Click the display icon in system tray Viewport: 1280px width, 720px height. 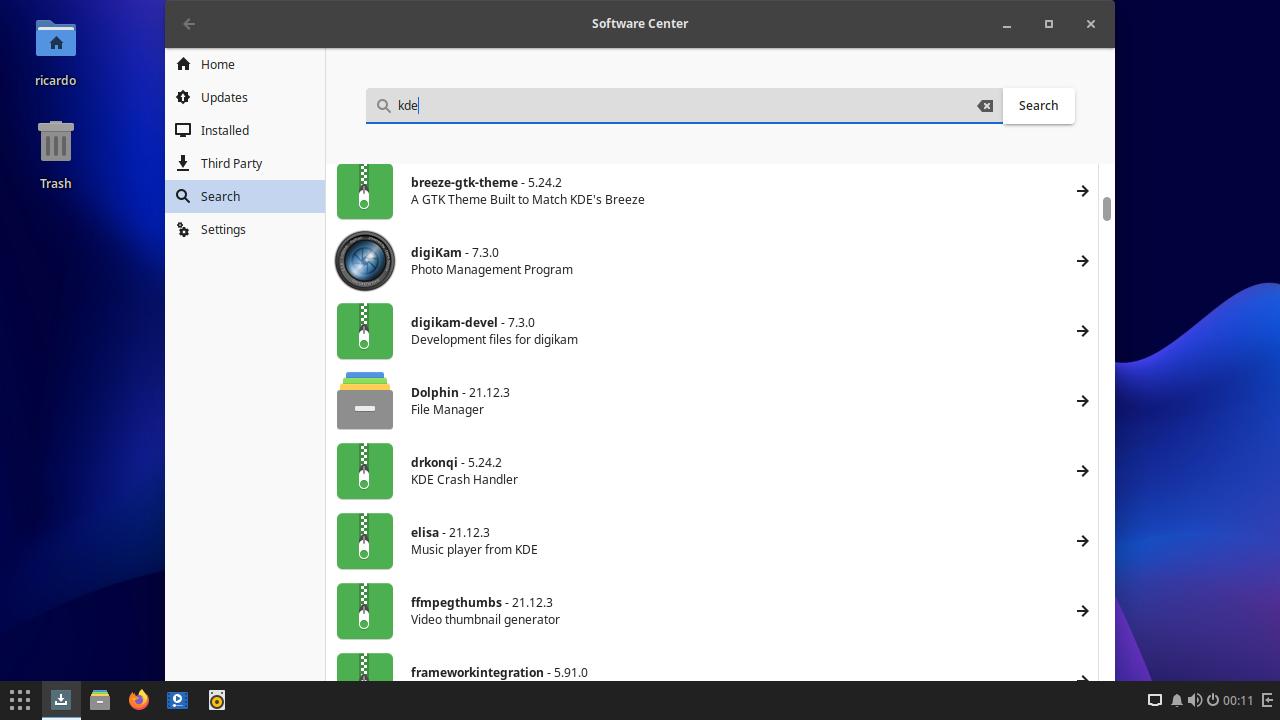(1154, 700)
